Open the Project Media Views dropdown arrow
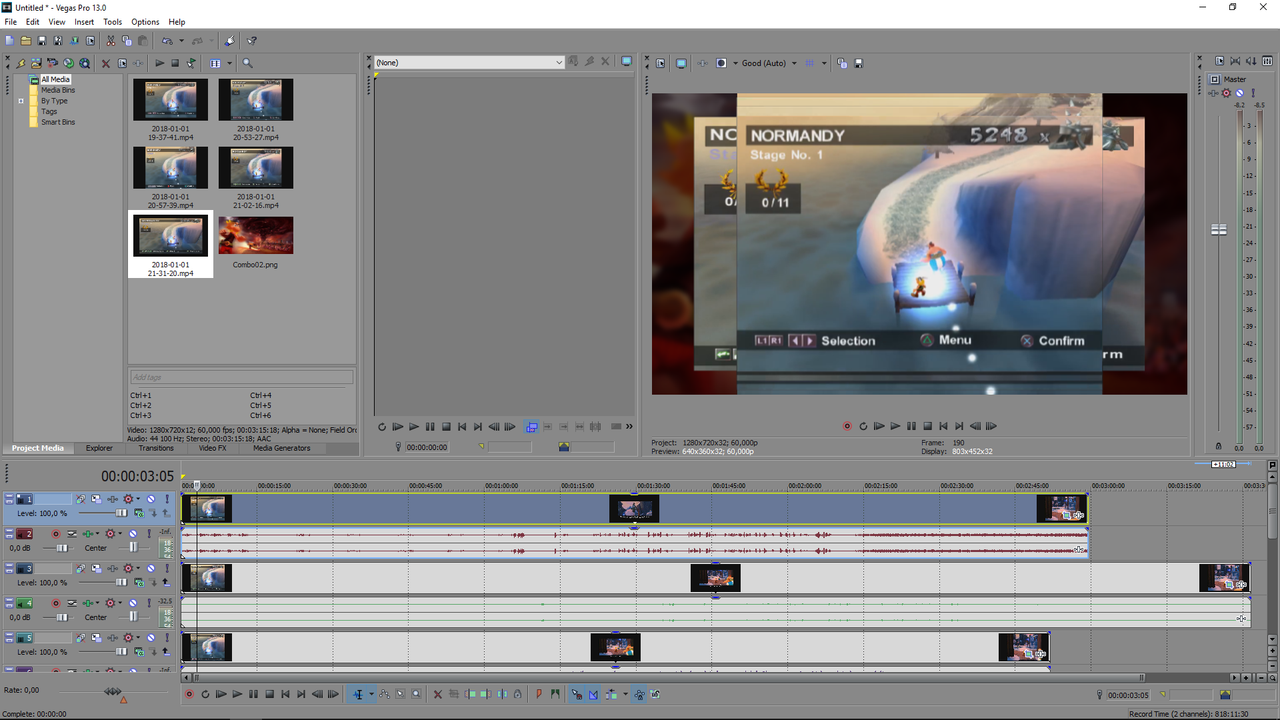This screenshot has width=1280, height=720. click(229, 63)
